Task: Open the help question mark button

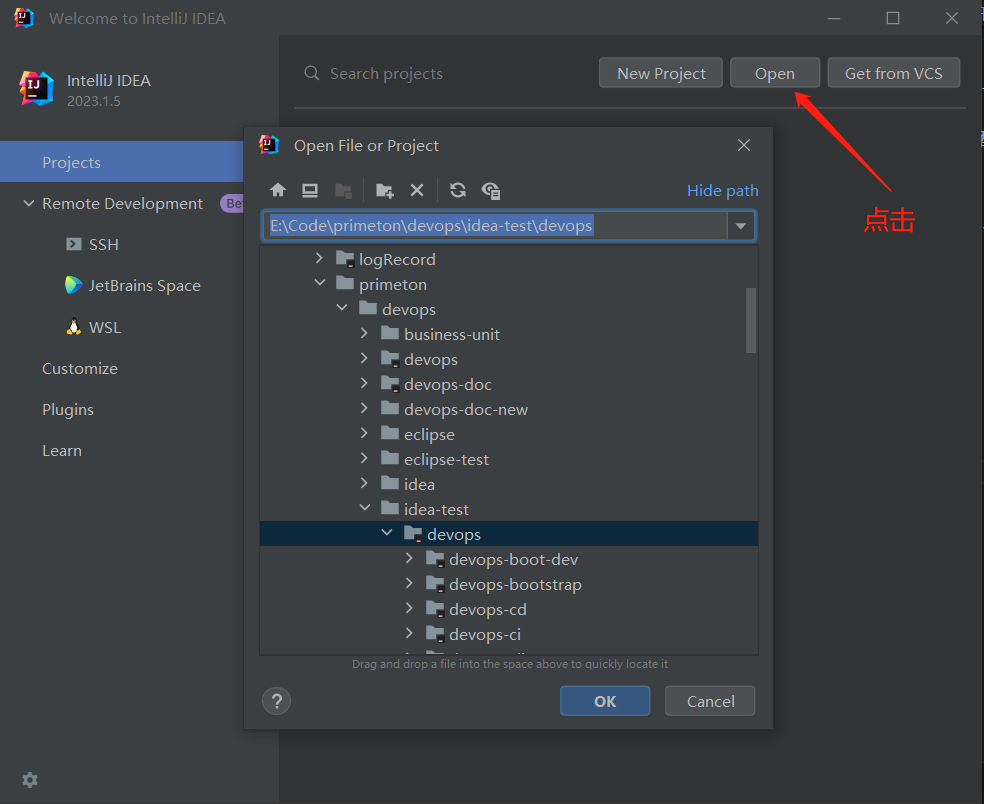Action: coord(276,701)
